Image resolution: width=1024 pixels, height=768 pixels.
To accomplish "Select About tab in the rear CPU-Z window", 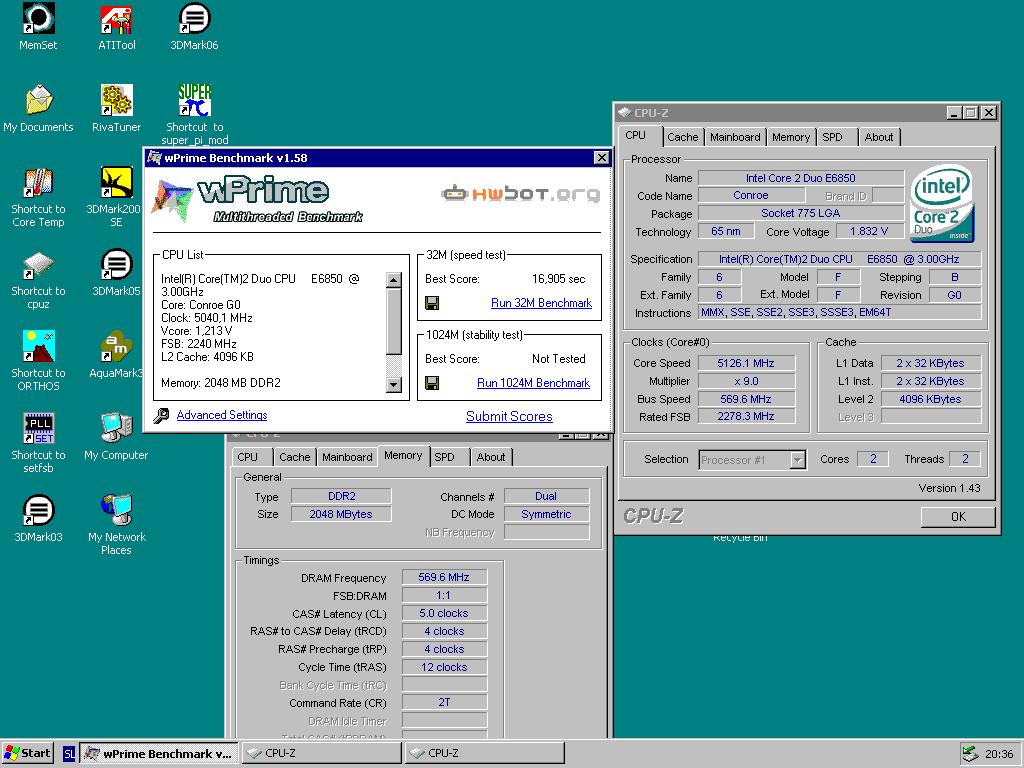I will tap(490, 457).
